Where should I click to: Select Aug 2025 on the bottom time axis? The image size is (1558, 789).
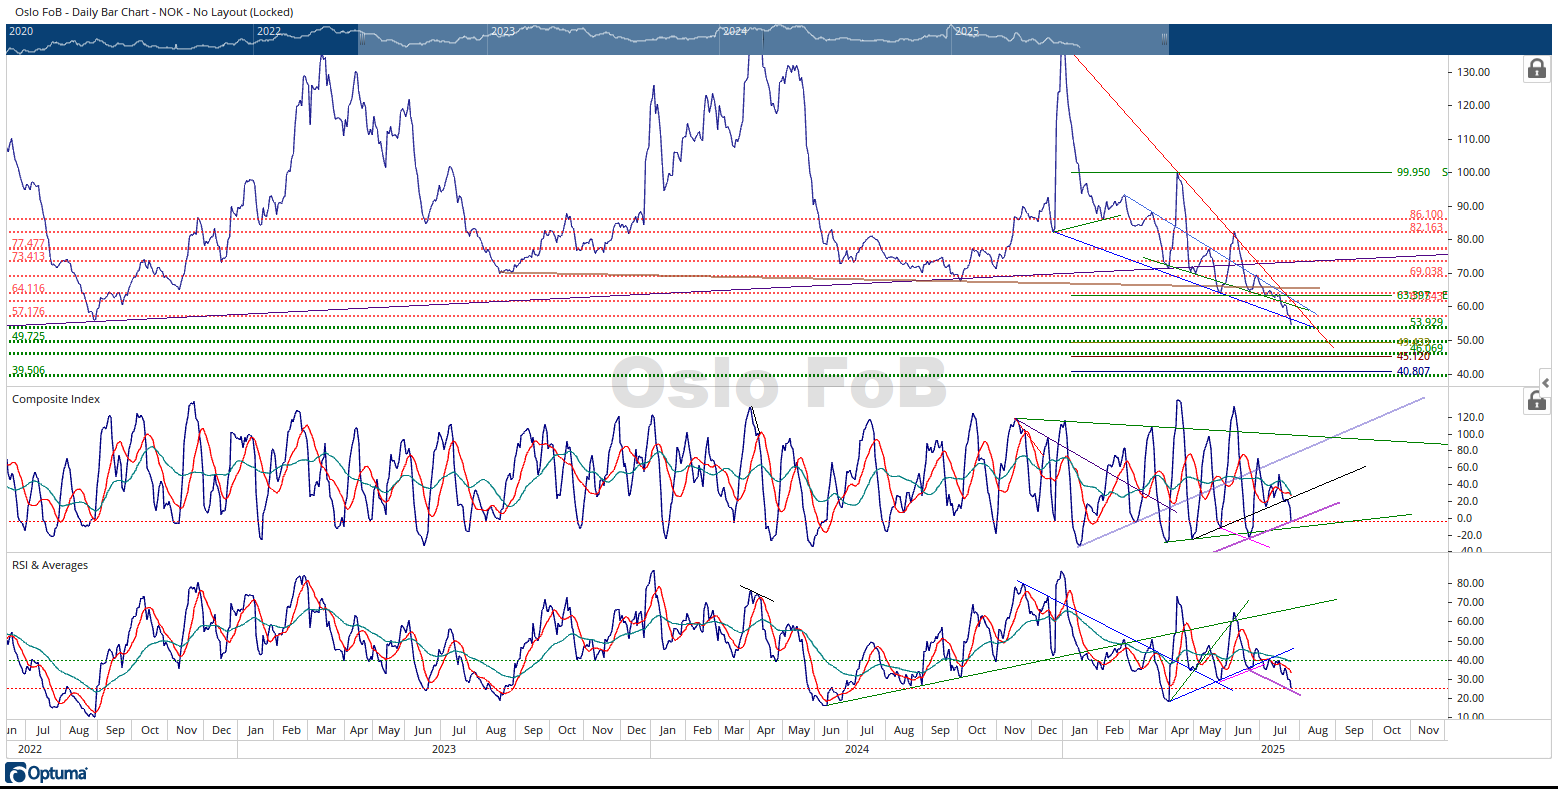click(1318, 730)
